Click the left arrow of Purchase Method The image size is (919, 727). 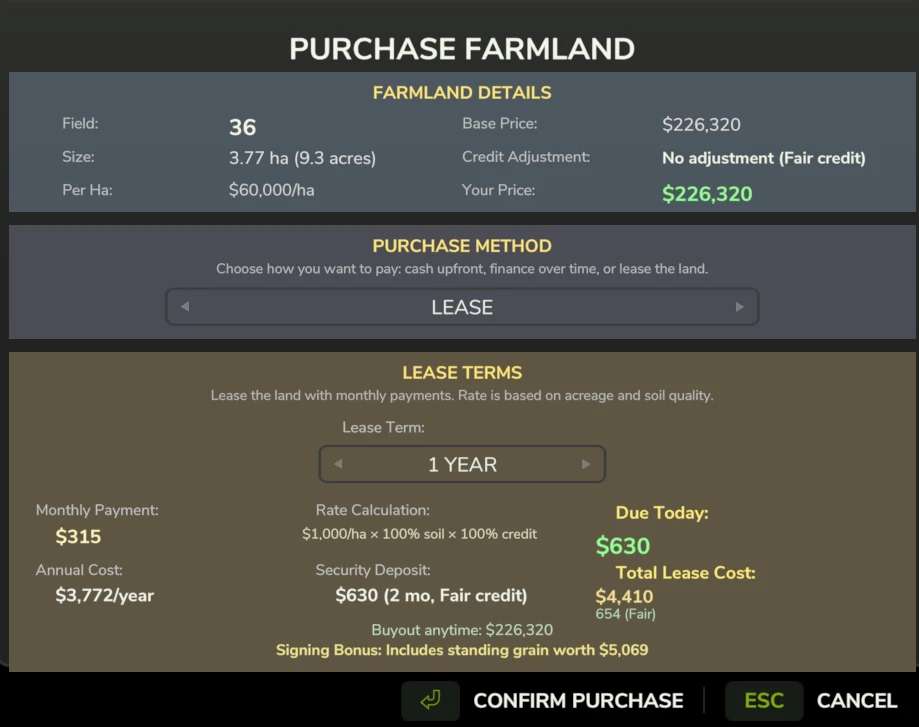click(185, 307)
